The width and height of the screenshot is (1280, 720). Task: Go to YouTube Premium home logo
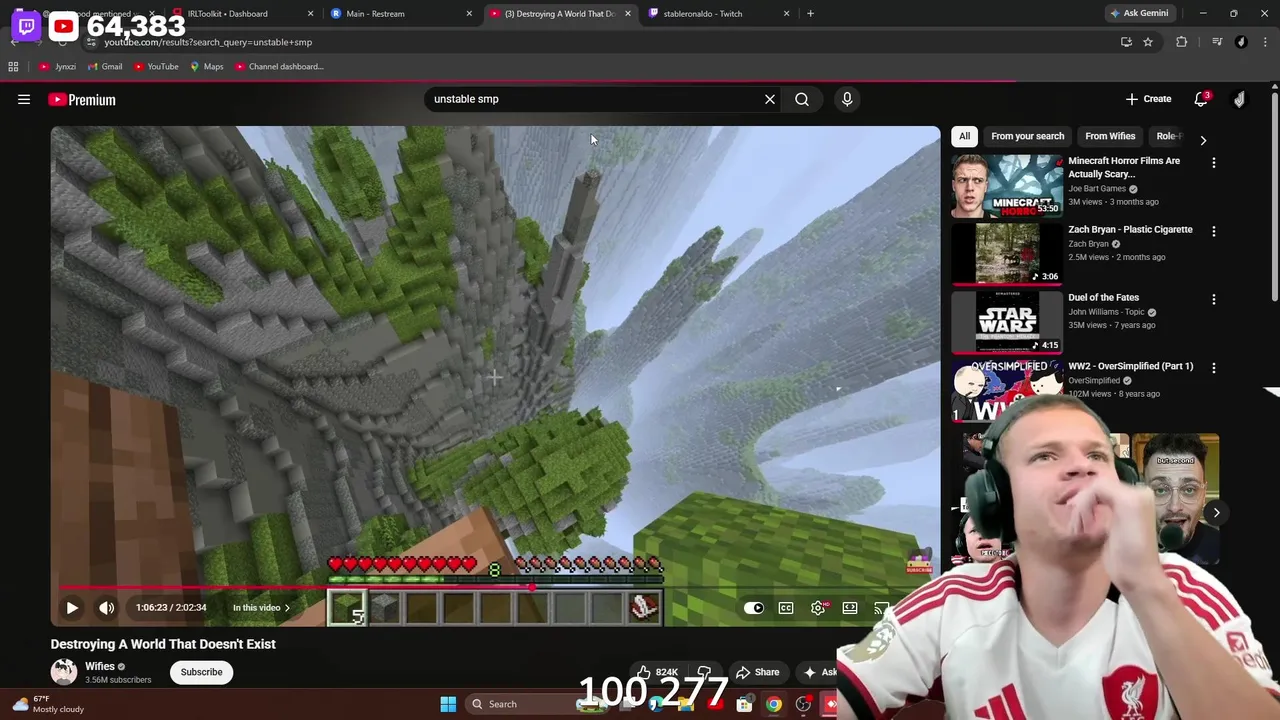point(82,100)
